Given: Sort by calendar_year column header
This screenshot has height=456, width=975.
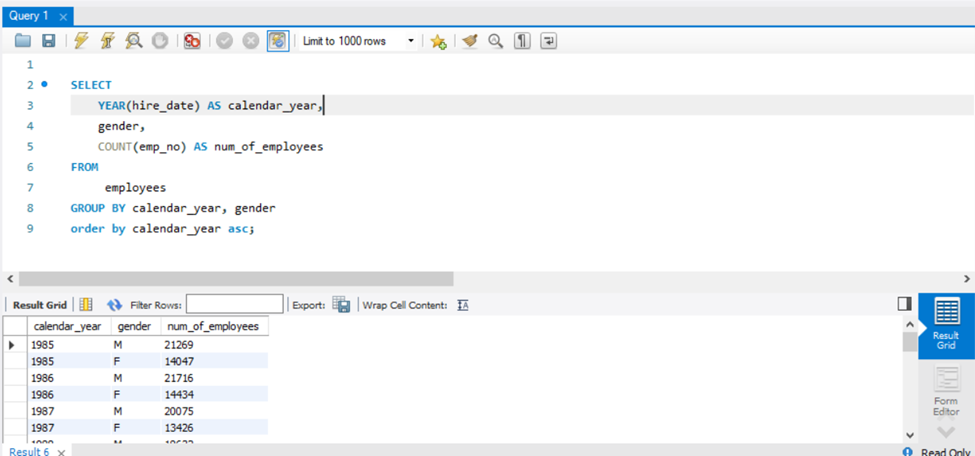Looking at the screenshot, I should pyautogui.click(x=69, y=326).
